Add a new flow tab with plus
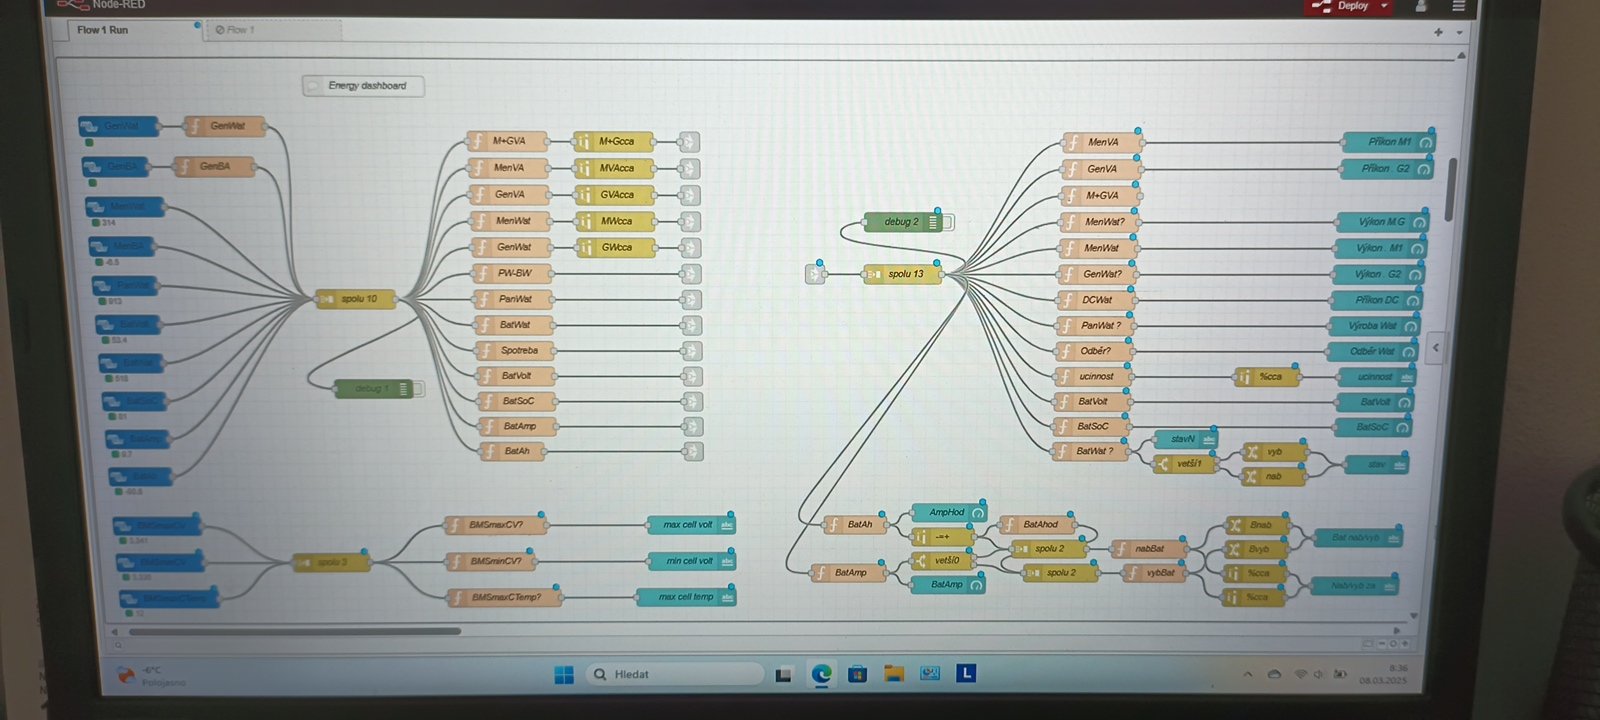The width and height of the screenshot is (1600, 720). pyautogui.click(x=1438, y=32)
